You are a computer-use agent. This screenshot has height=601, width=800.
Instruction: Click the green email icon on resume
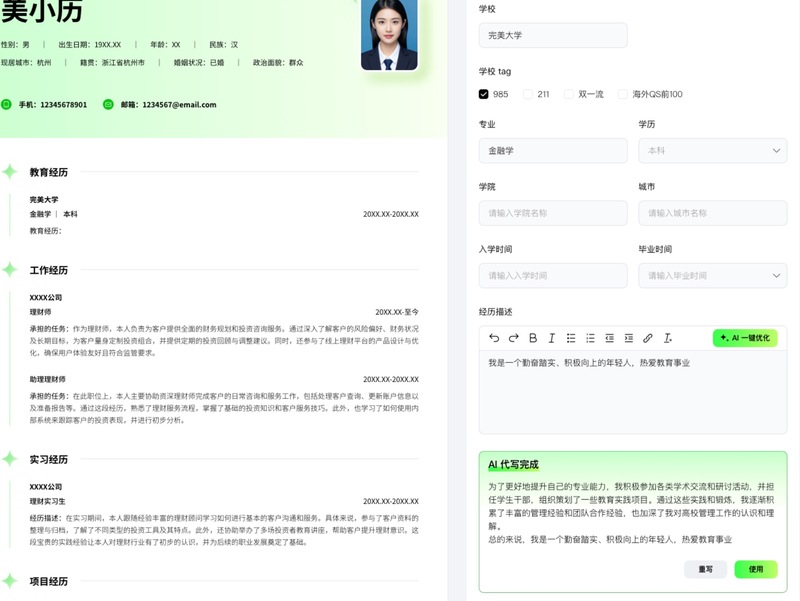tap(108, 105)
